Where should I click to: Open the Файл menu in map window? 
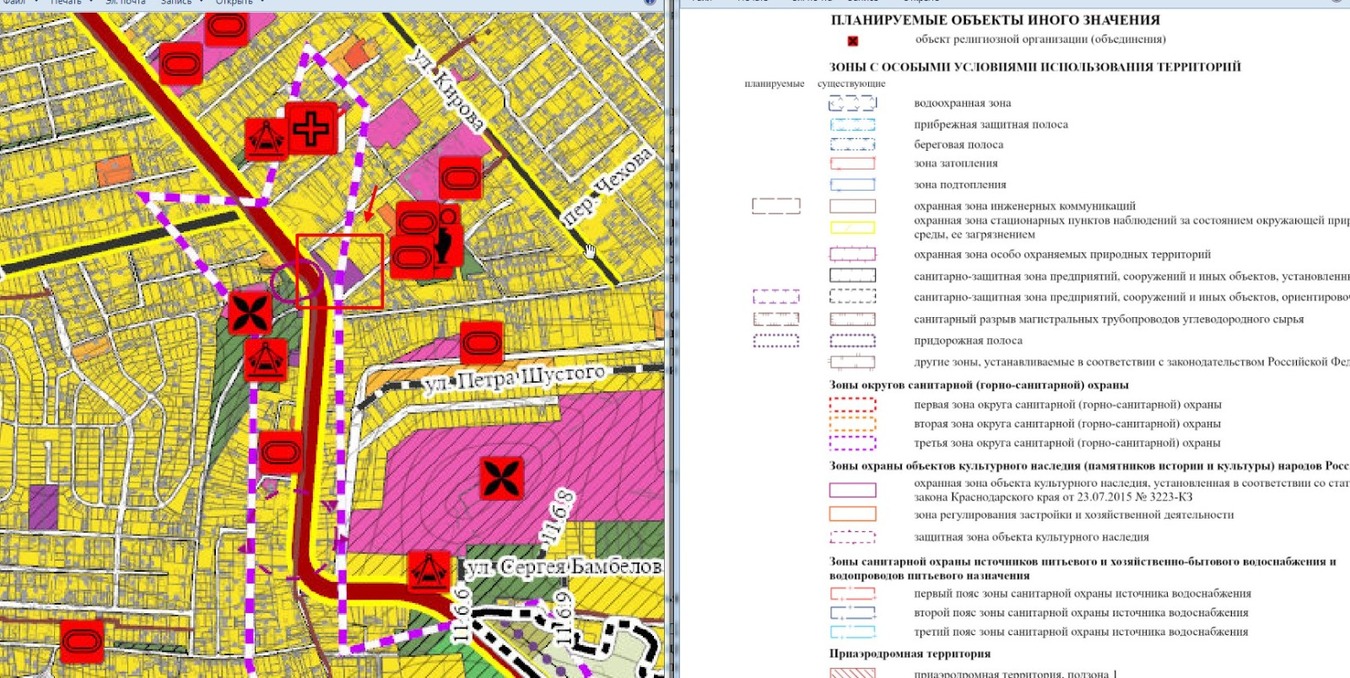(14, 2)
